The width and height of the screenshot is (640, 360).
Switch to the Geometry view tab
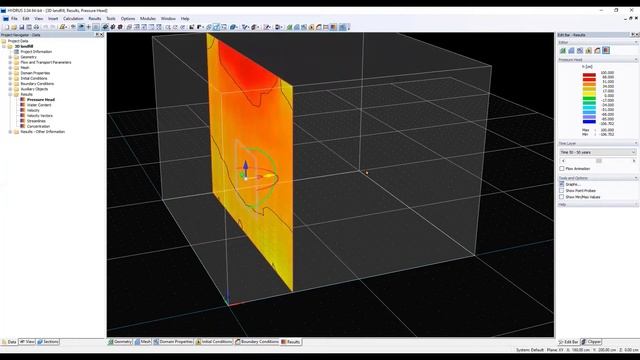(120, 342)
